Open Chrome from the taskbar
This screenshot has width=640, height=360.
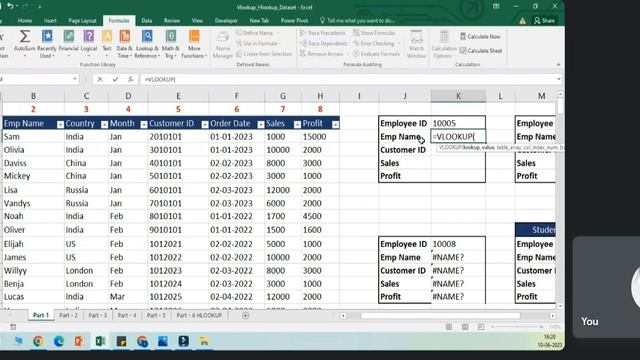tap(38, 341)
